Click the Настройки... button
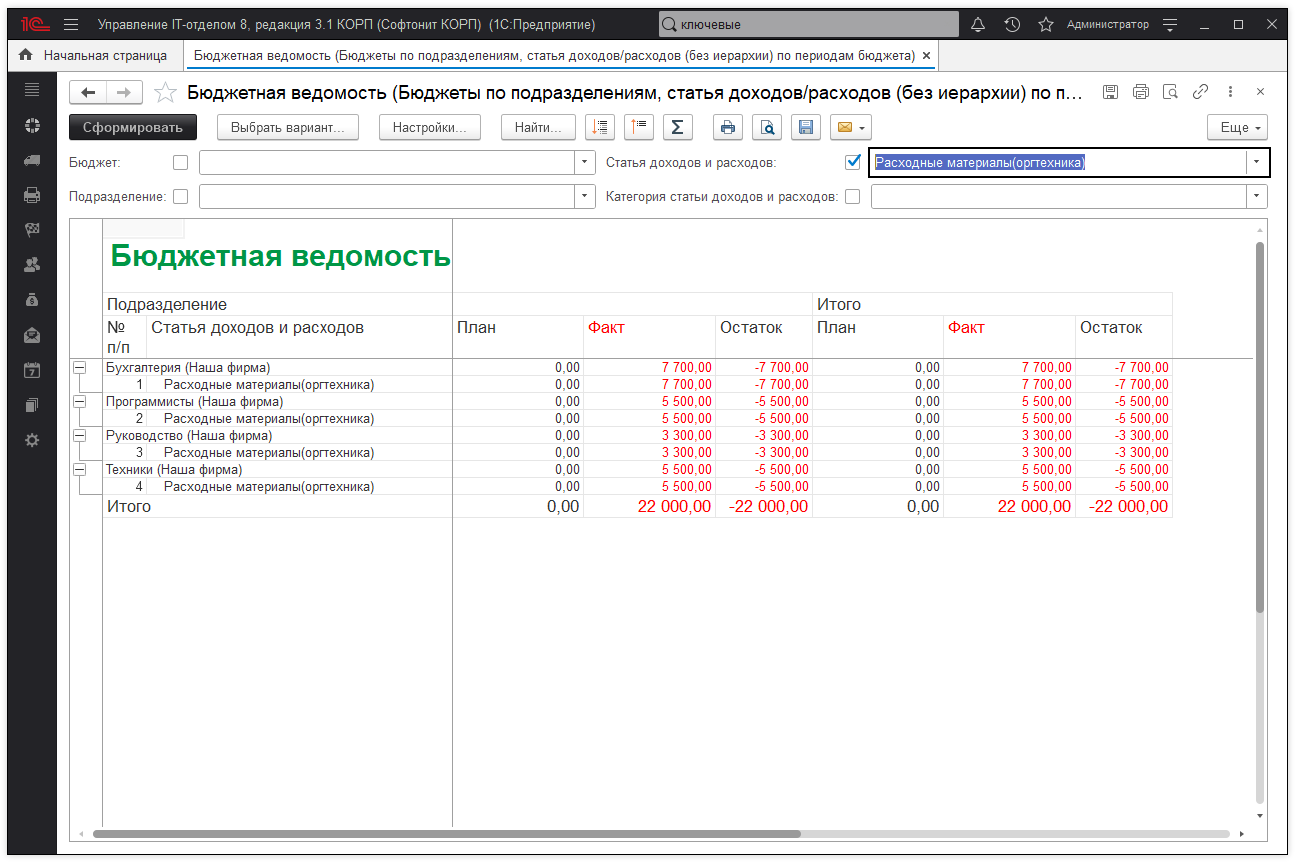This screenshot has width=1295, height=862. pos(430,127)
